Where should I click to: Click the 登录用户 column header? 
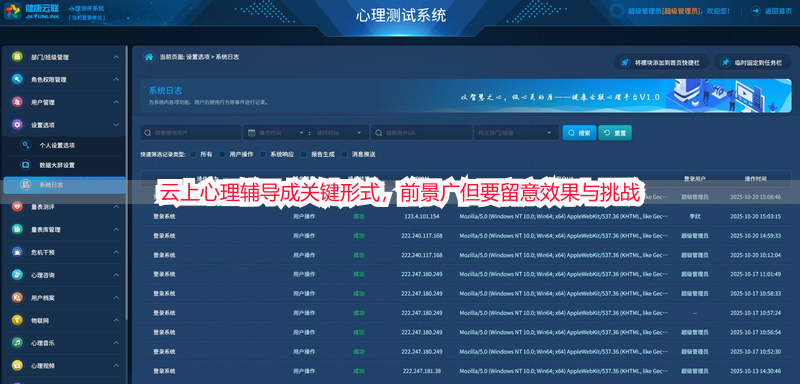point(694,178)
